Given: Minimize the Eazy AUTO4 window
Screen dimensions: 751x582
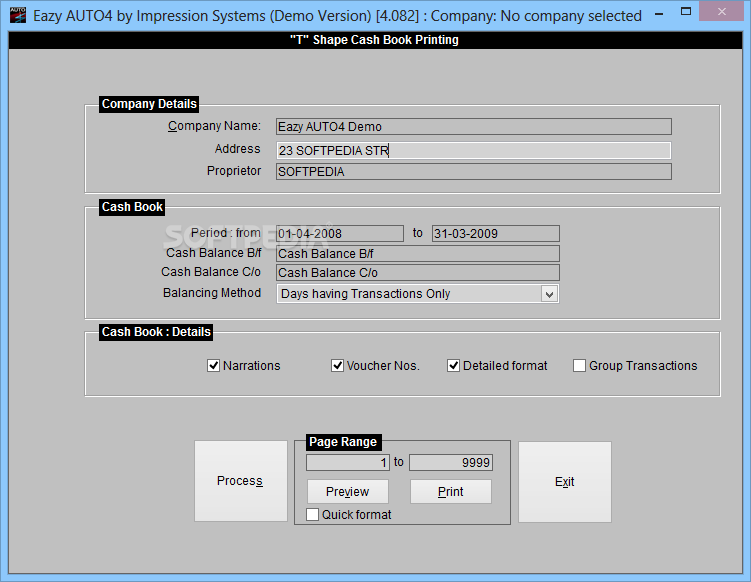Looking at the screenshot, I should [659, 13].
